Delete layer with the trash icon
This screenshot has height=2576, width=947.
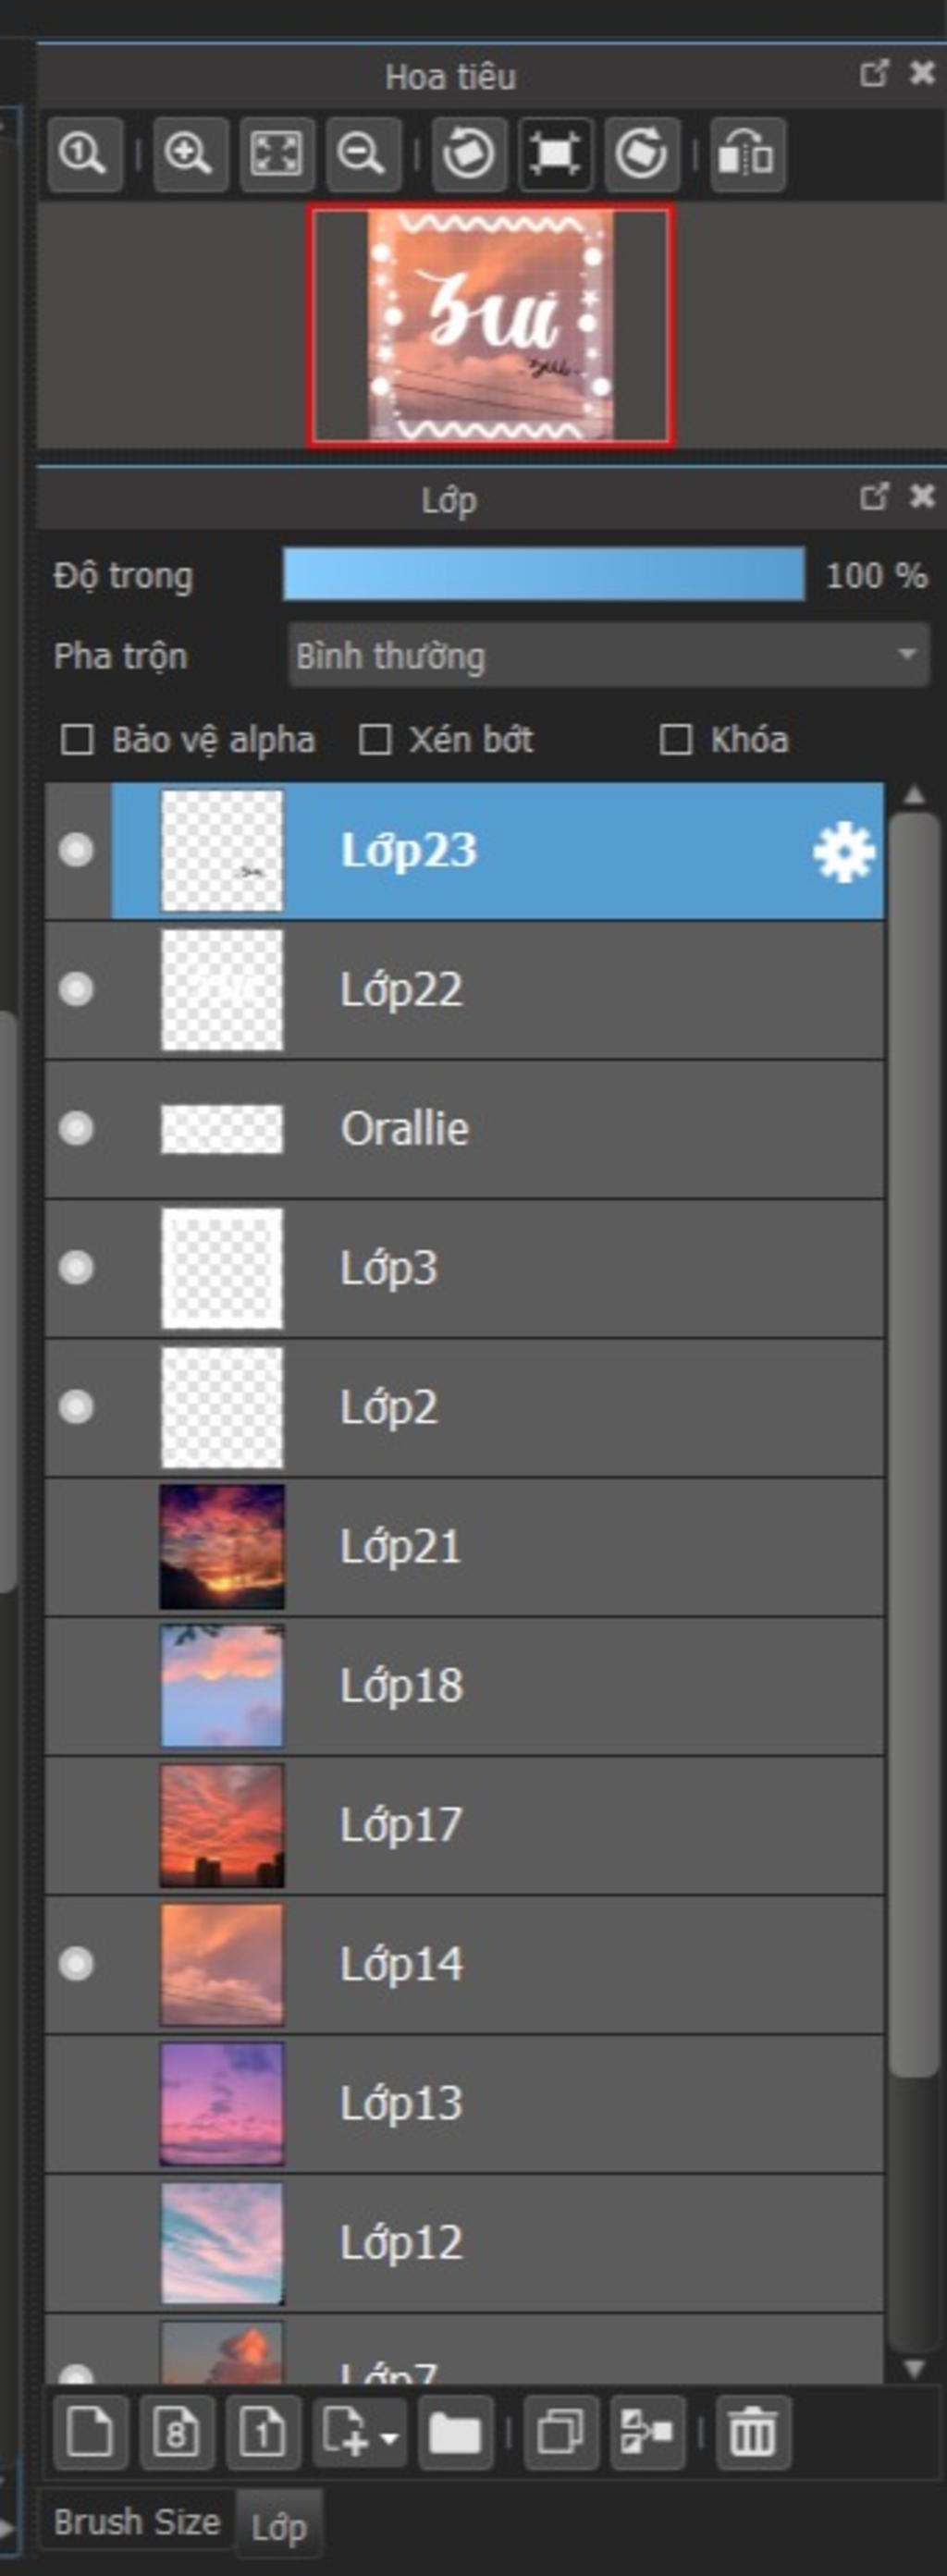pos(753,2432)
